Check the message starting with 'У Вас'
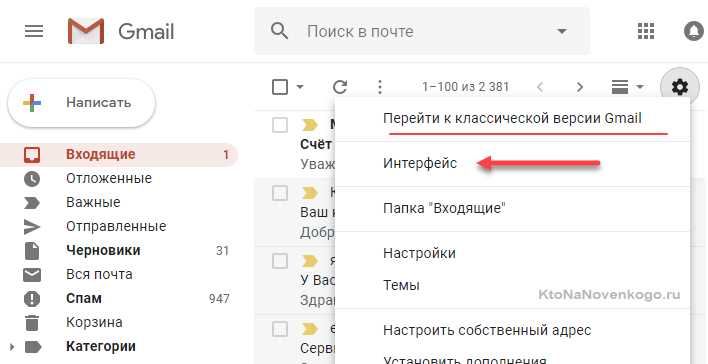 (280, 261)
